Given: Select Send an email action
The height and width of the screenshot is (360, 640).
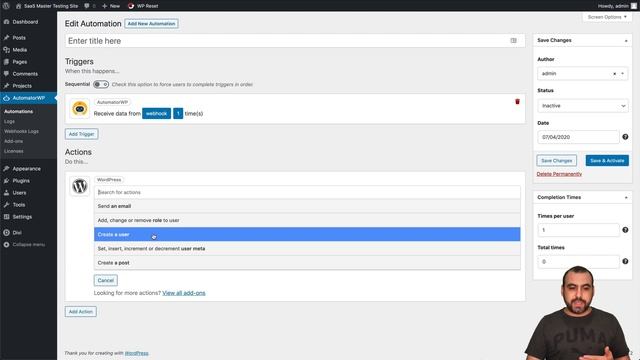Looking at the screenshot, I should [307, 206].
